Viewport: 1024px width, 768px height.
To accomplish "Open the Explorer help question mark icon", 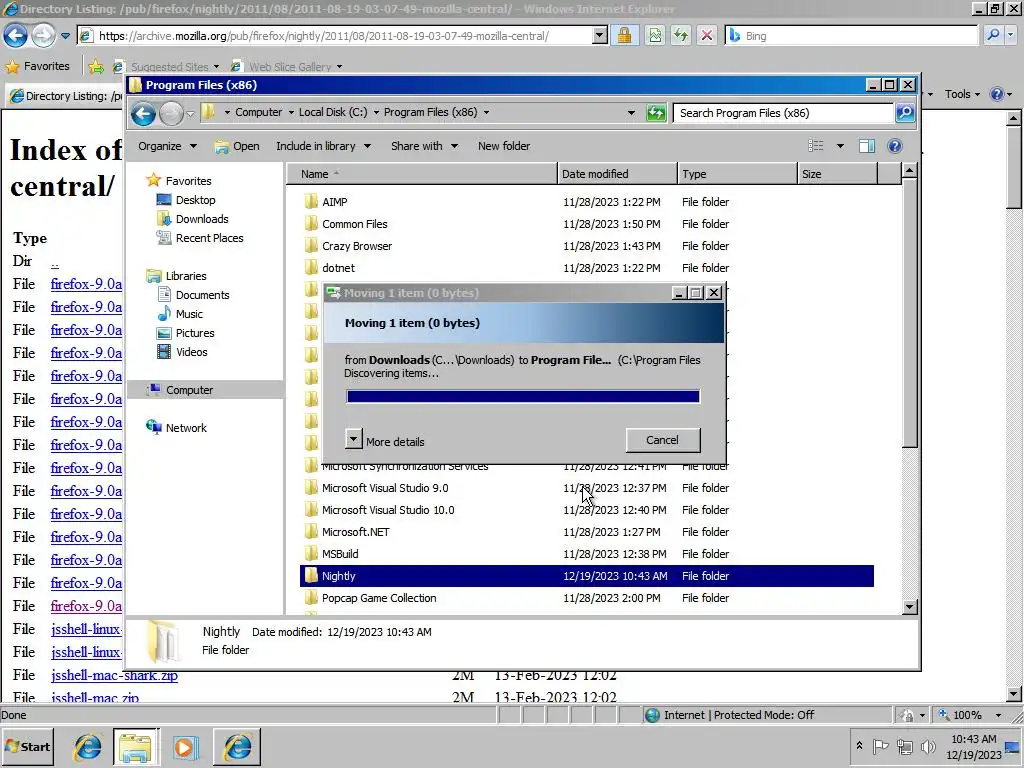I will point(895,146).
